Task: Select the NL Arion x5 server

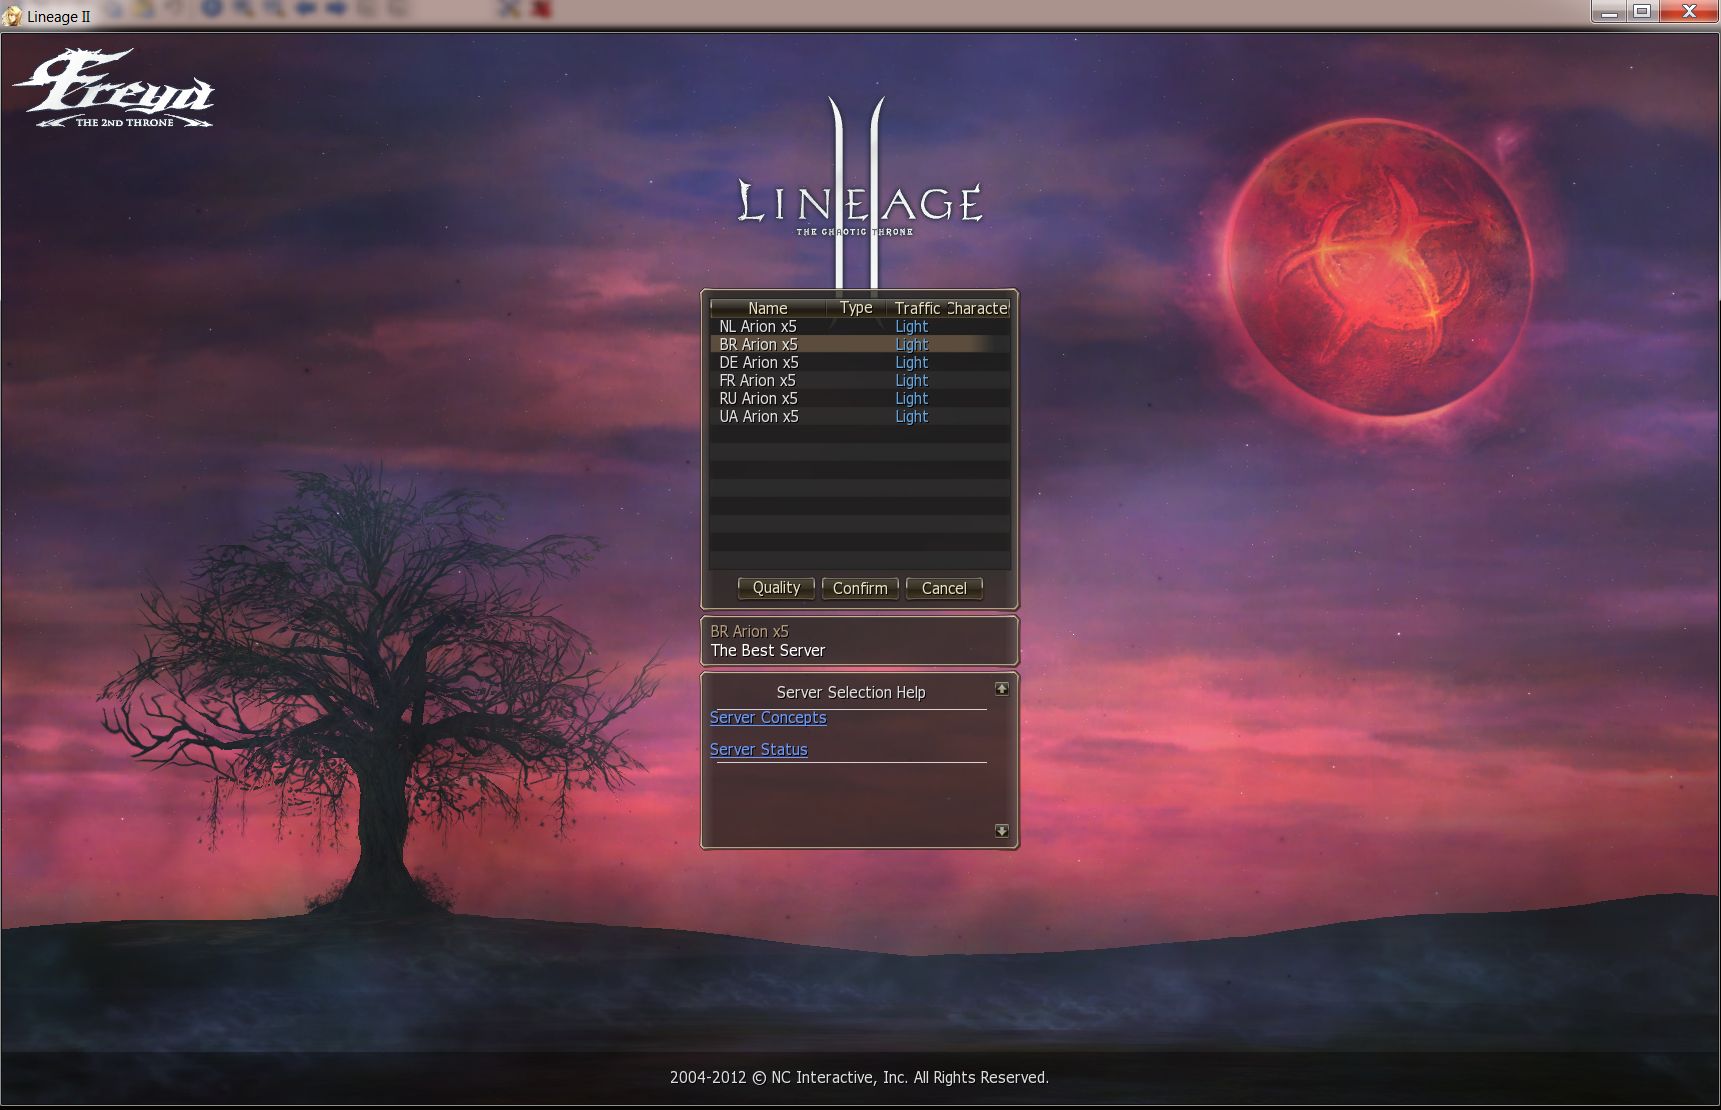Action: pyautogui.click(x=758, y=327)
